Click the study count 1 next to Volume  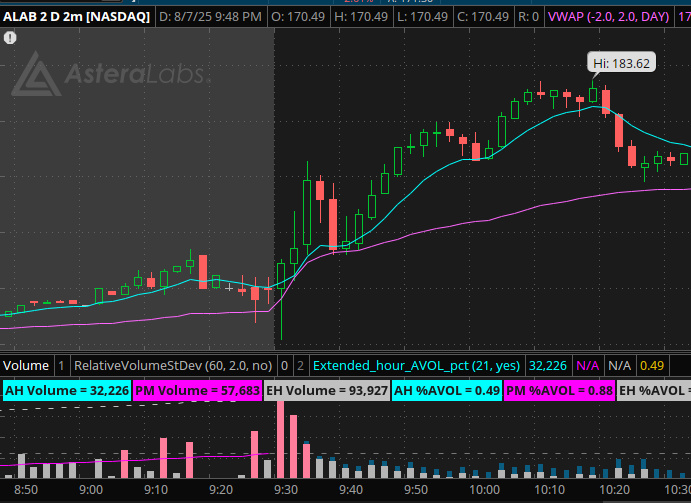tap(61, 365)
